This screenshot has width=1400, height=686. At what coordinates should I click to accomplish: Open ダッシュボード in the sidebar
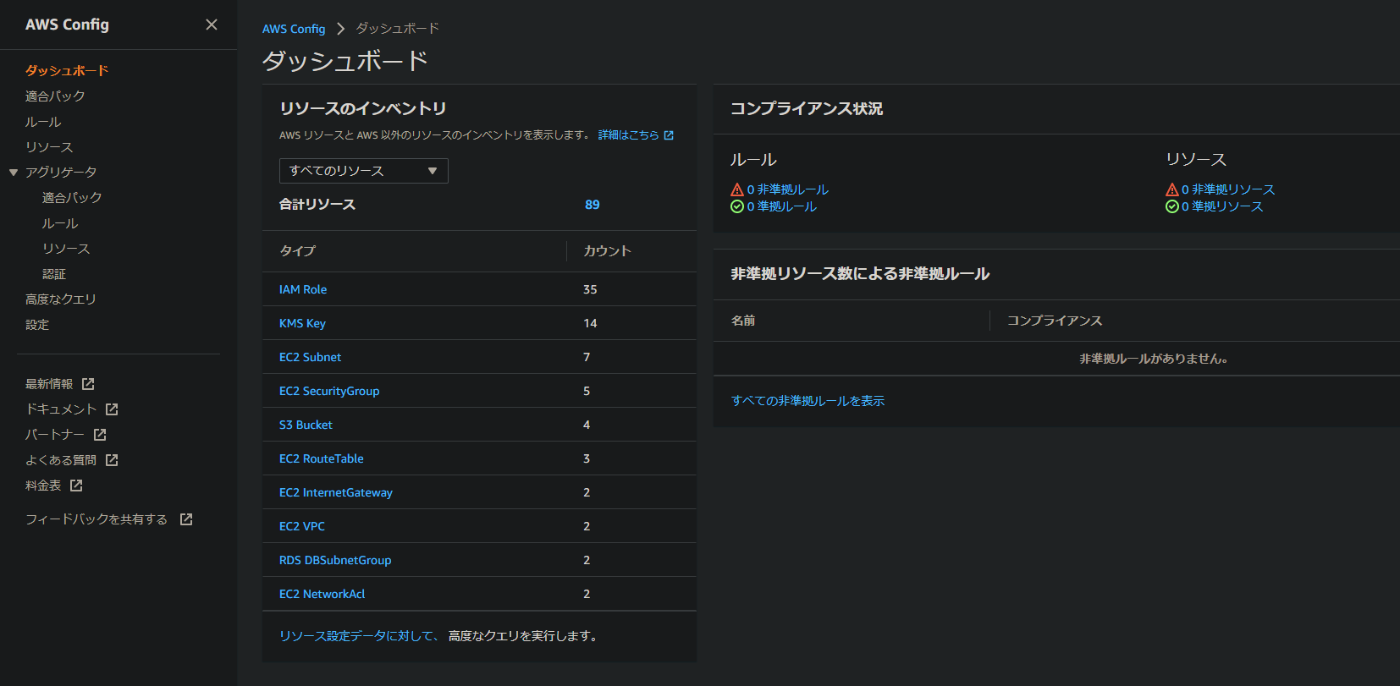click(67, 71)
